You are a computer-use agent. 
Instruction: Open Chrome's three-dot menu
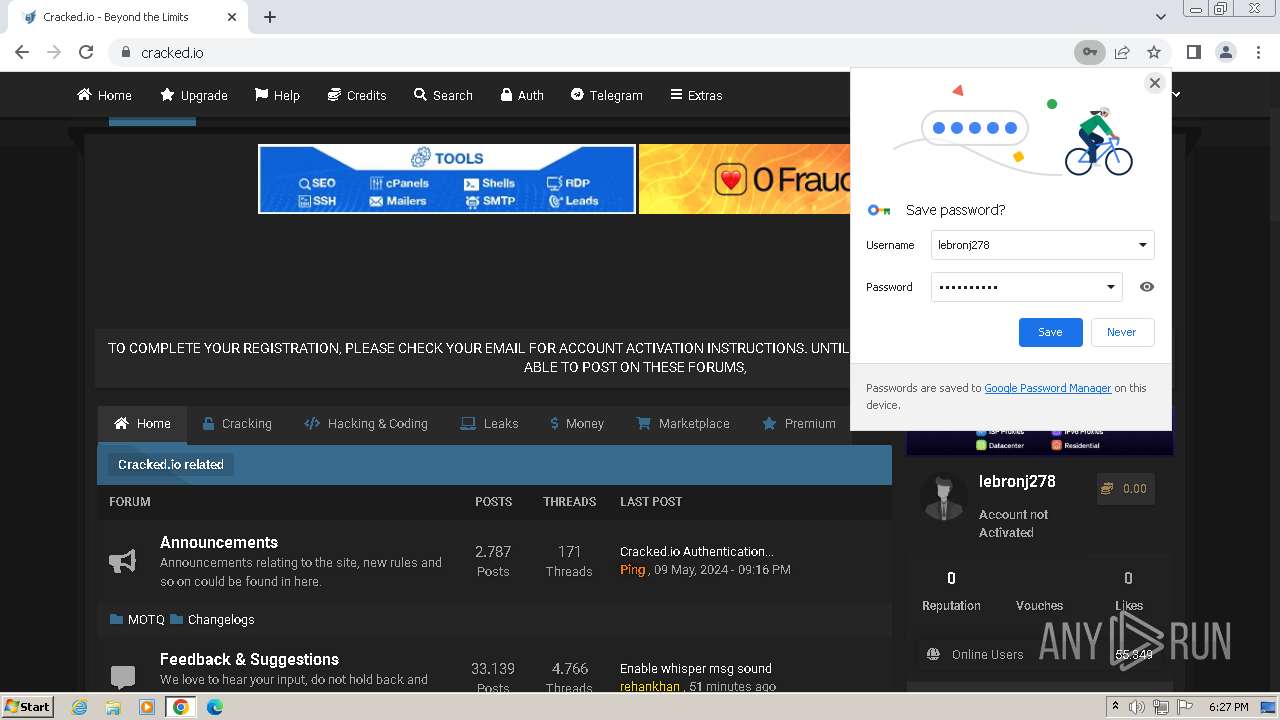pyautogui.click(x=1258, y=52)
